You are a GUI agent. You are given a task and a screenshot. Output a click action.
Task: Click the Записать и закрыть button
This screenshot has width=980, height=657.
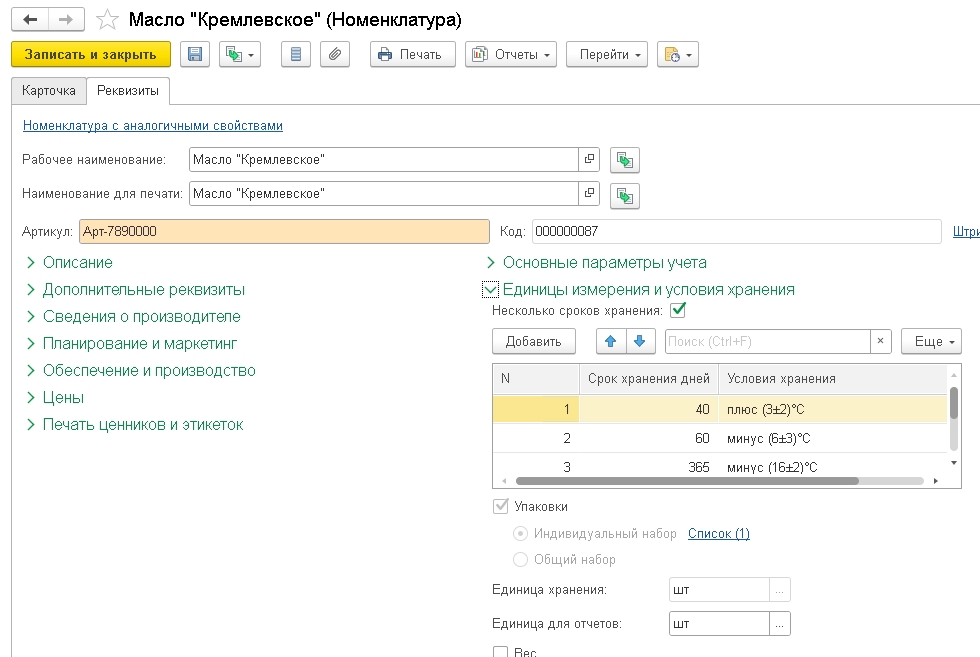click(91, 54)
